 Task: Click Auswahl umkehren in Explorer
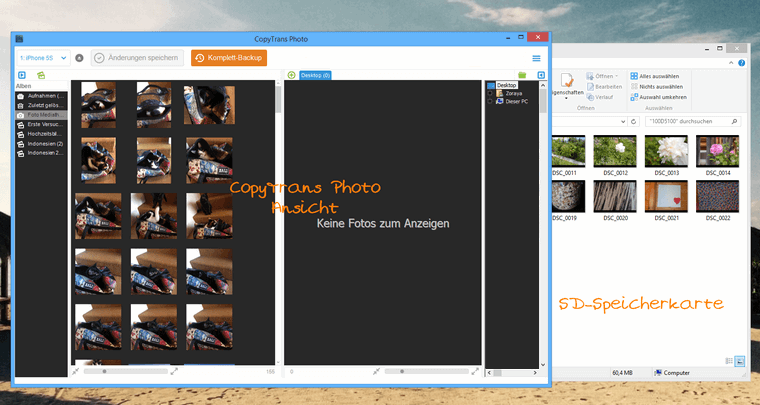(659, 97)
